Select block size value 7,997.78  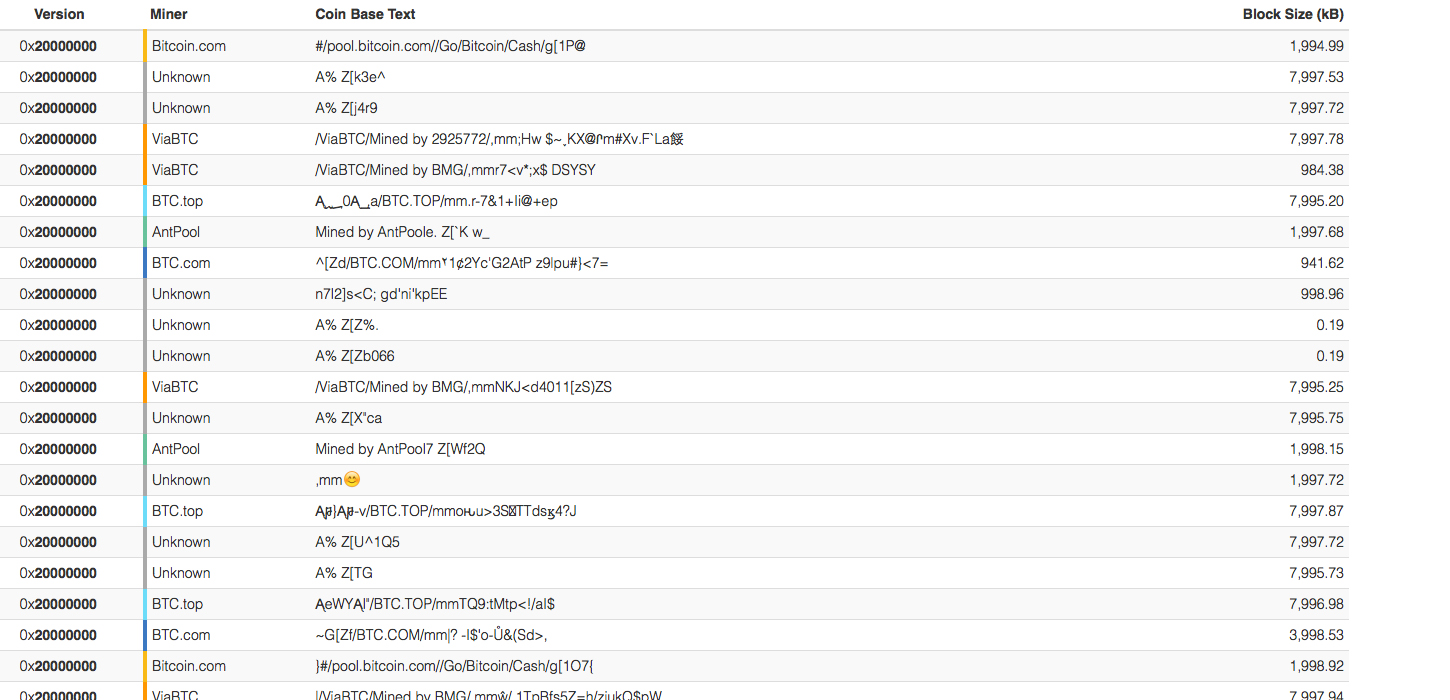1316,139
